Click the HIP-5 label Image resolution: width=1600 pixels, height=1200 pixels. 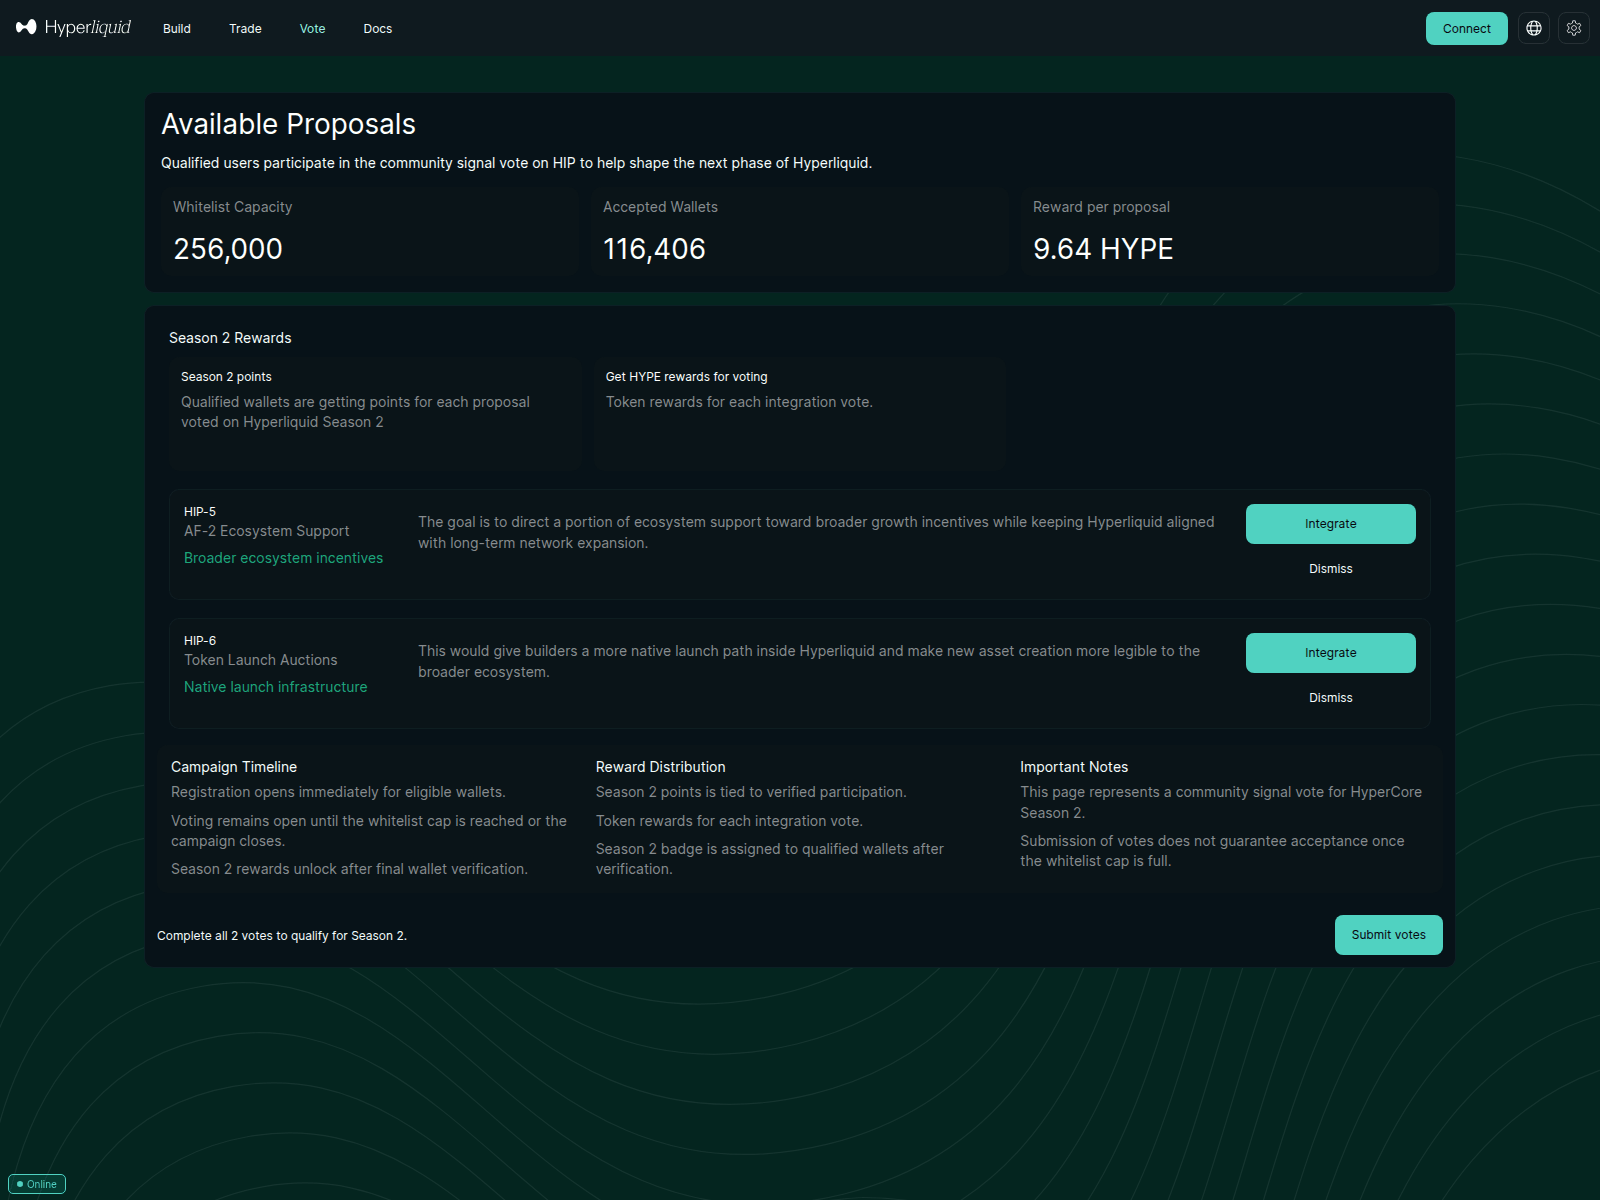click(200, 512)
